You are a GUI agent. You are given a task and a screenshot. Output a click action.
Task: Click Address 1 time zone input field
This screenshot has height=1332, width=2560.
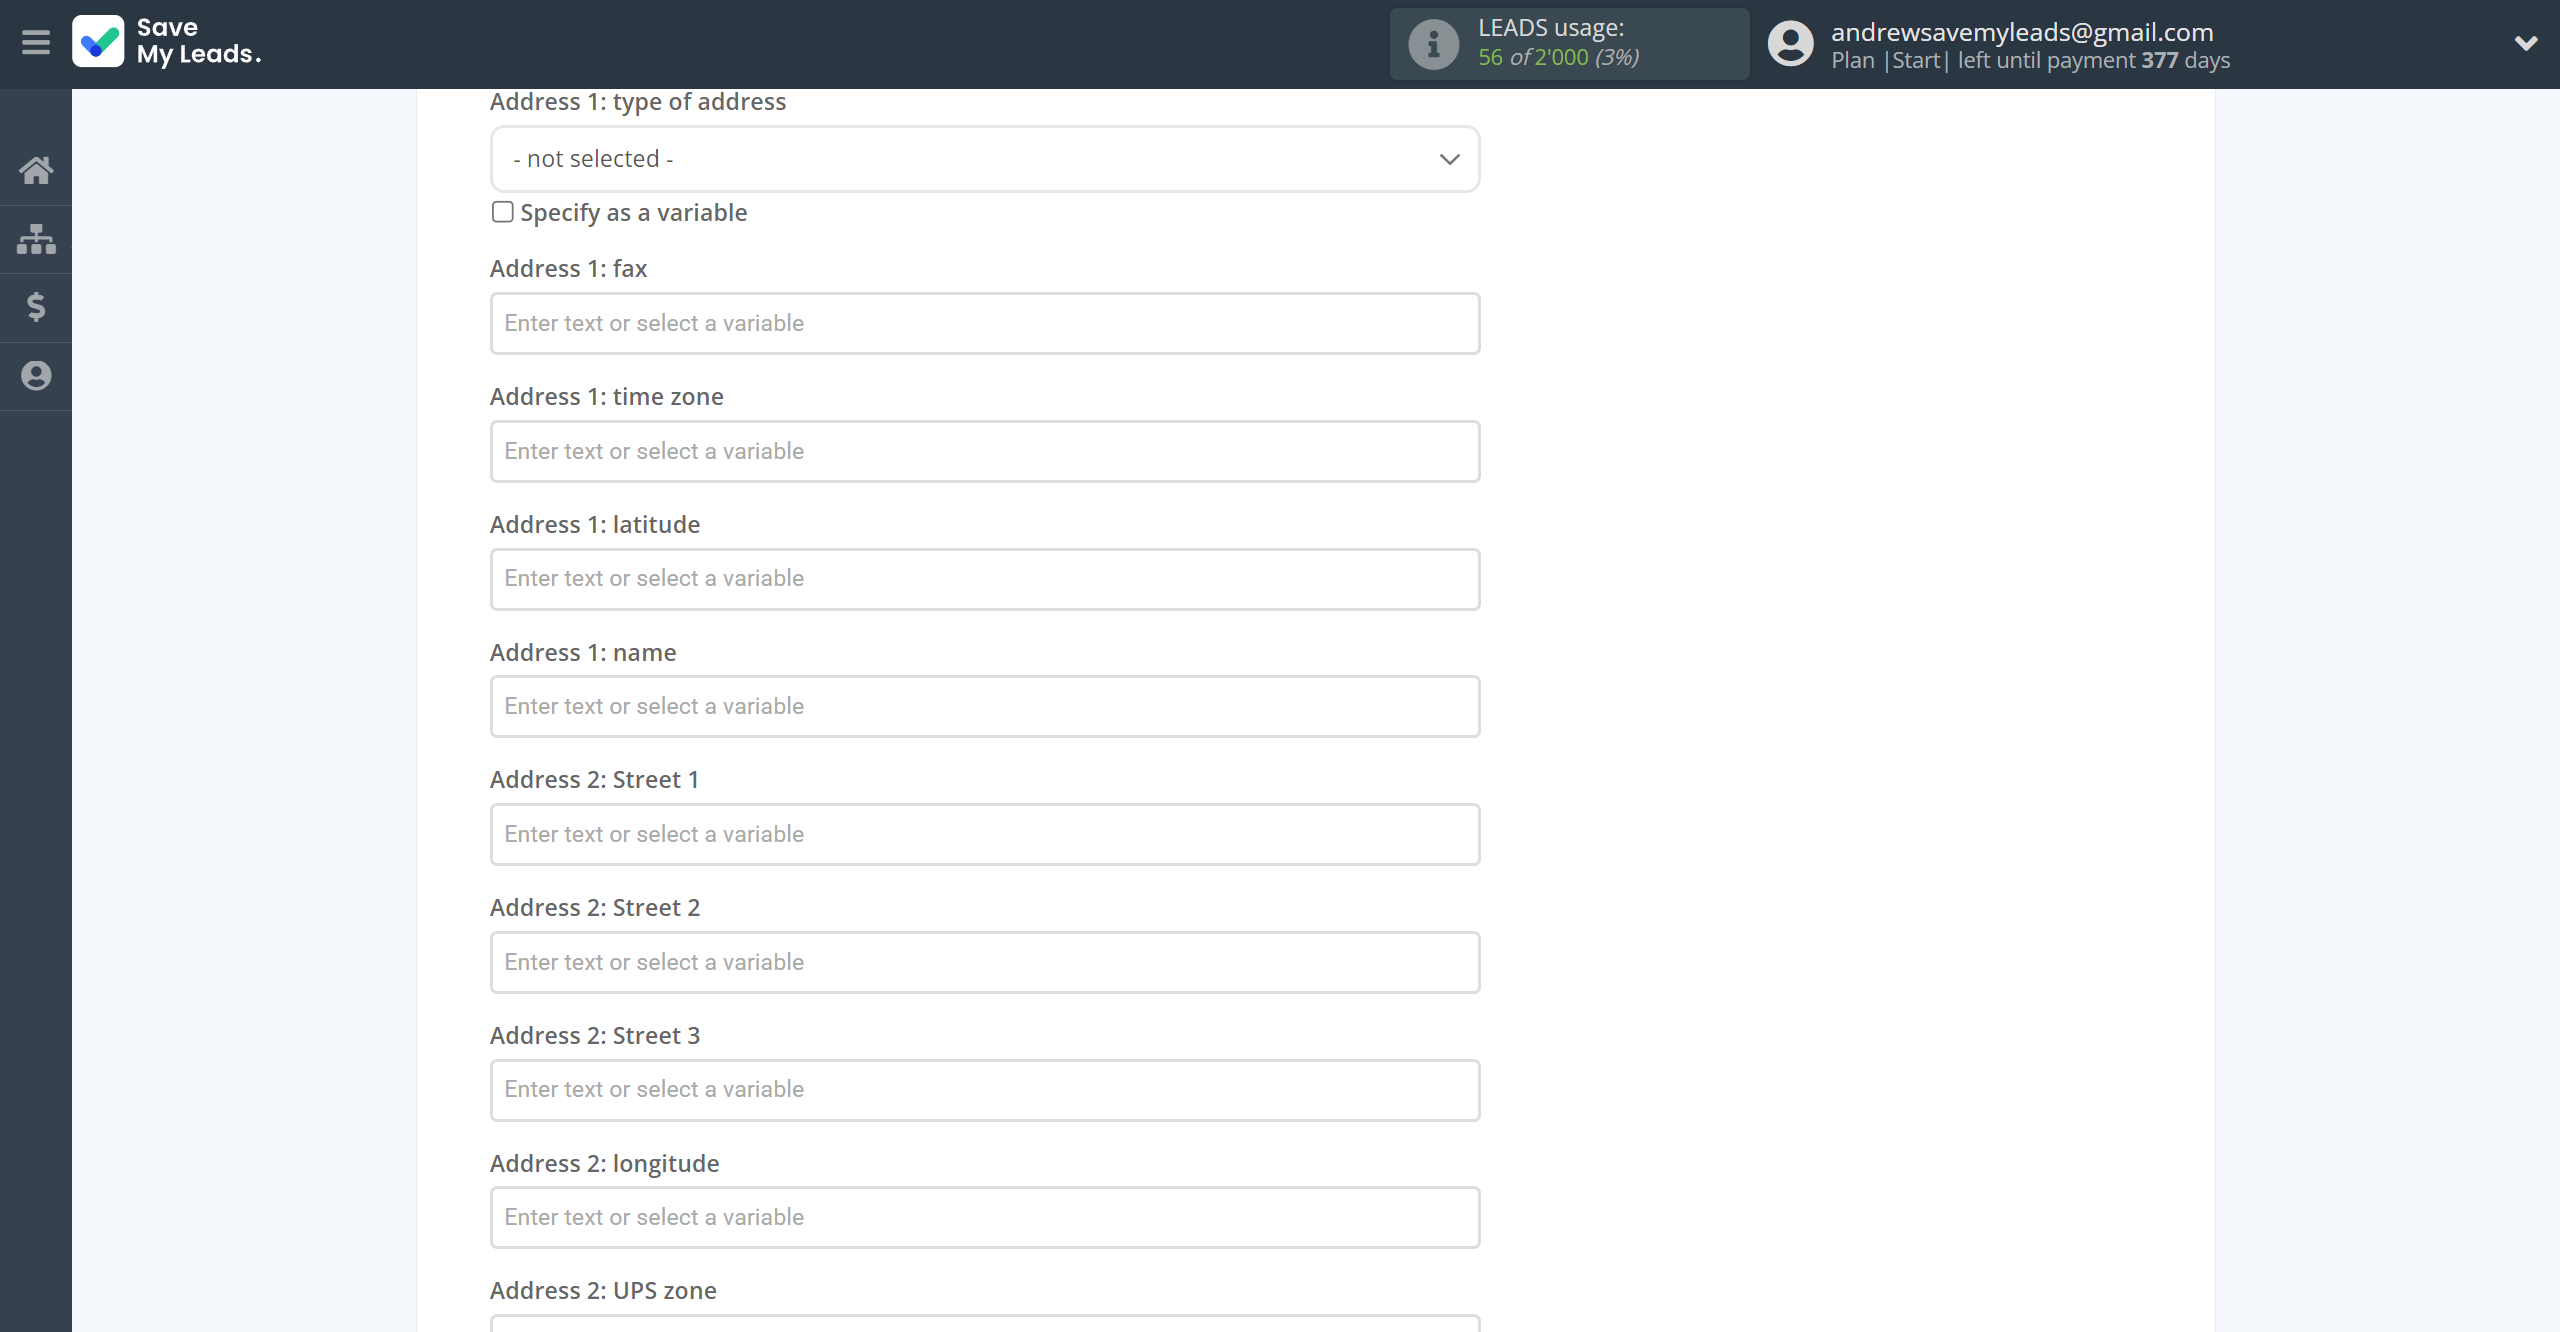pyautogui.click(x=984, y=450)
